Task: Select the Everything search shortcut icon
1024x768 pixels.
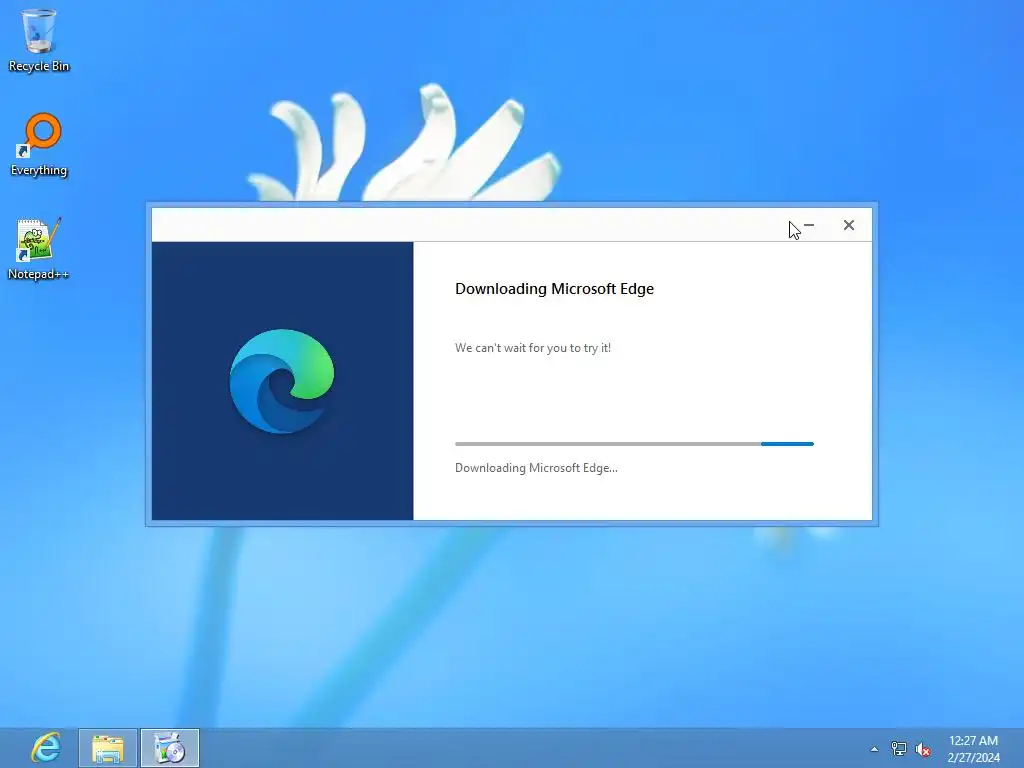Action: click(39, 144)
